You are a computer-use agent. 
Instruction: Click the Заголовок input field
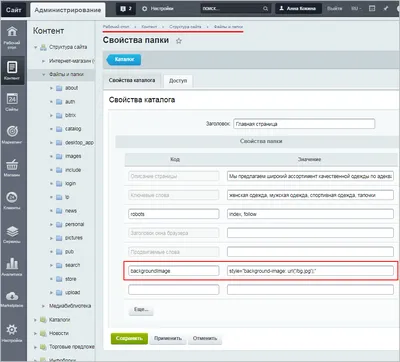click(x=304, y=124)
